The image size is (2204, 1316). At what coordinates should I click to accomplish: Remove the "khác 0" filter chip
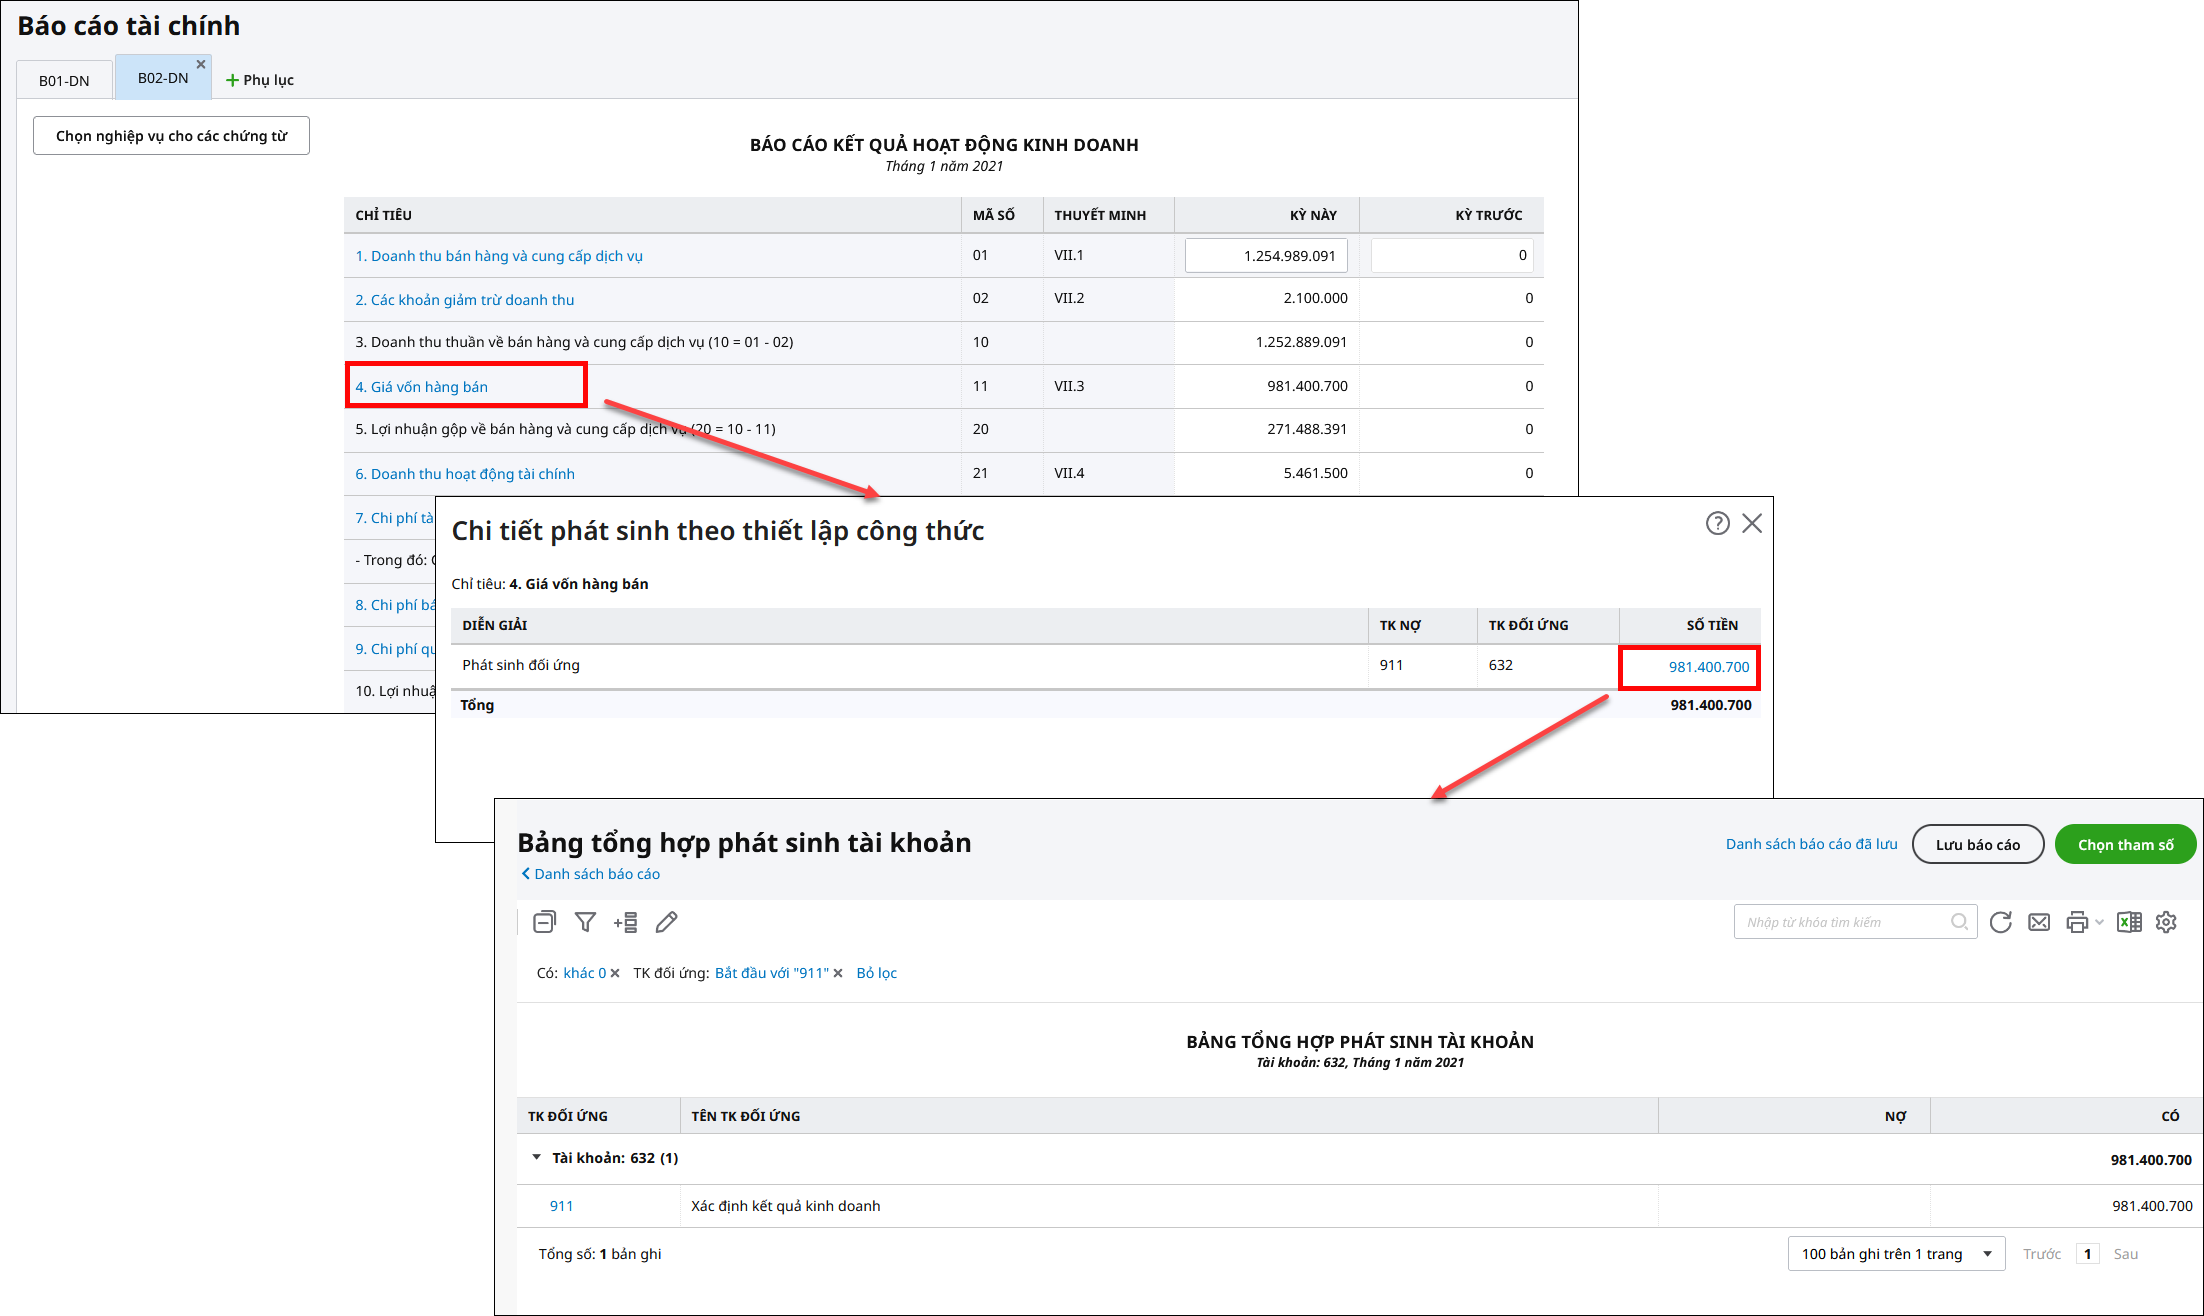616,973
